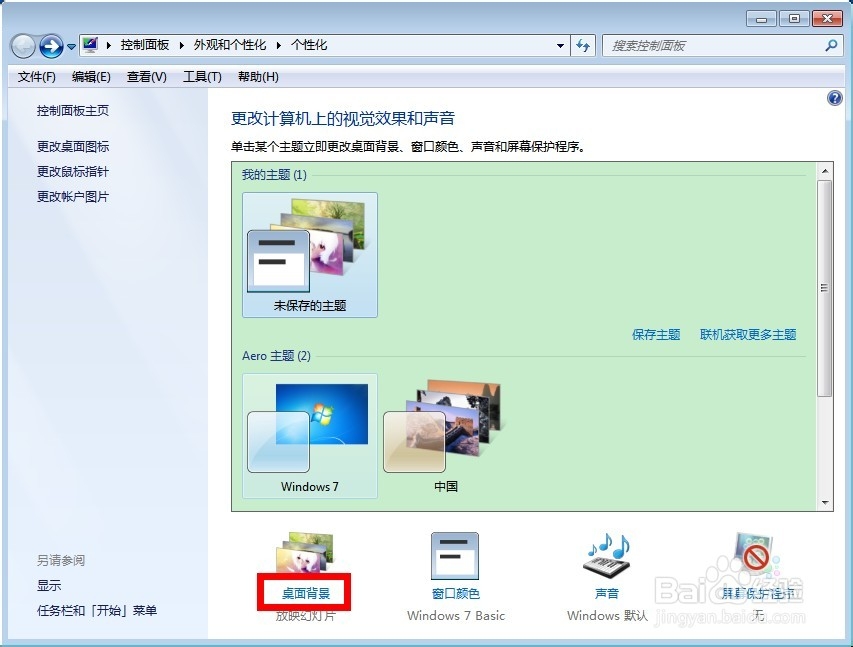Image resolution: width=853 pixels, height=647 pixels.
Task: Open the 查看 menu
Action: click(145, 76)
